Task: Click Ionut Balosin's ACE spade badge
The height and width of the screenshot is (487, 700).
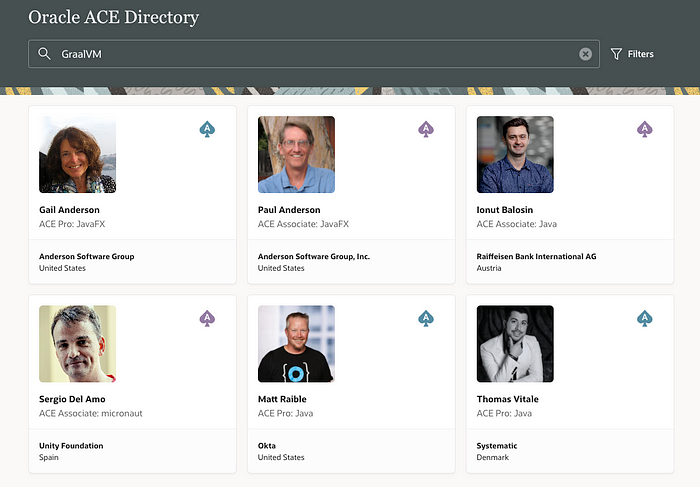Action: pos(645,129)
